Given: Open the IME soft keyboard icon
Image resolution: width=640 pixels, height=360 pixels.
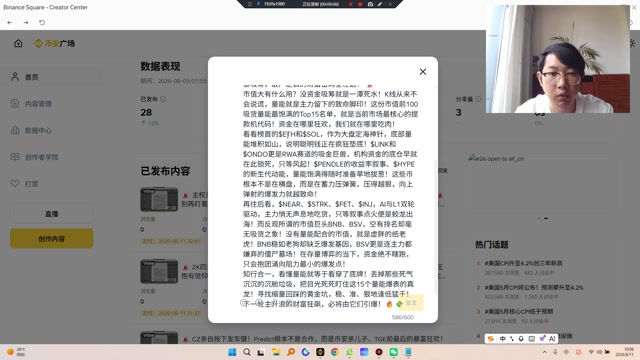Looking at the screenshot, I should pos(531,339).
